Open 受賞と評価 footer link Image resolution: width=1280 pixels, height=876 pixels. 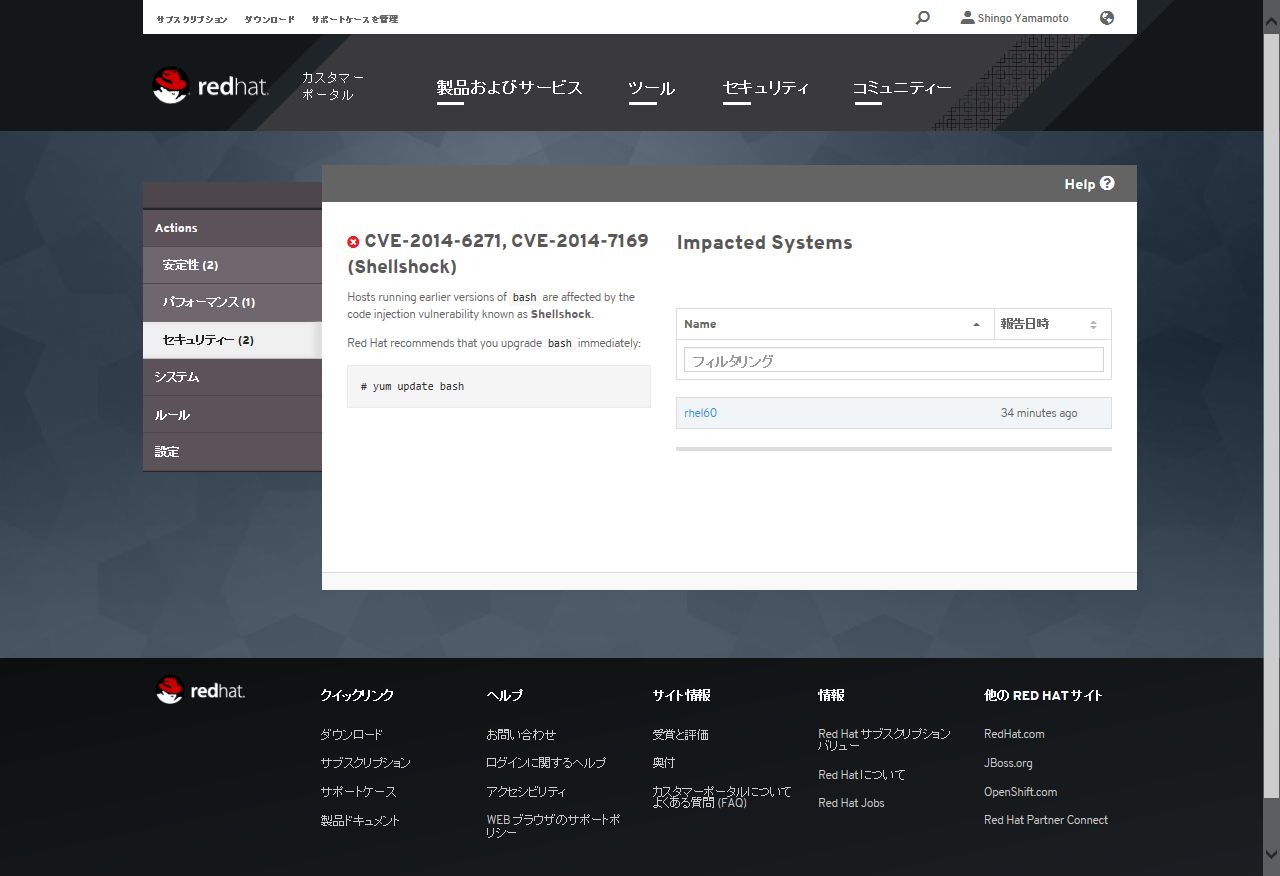pos(680,734)
